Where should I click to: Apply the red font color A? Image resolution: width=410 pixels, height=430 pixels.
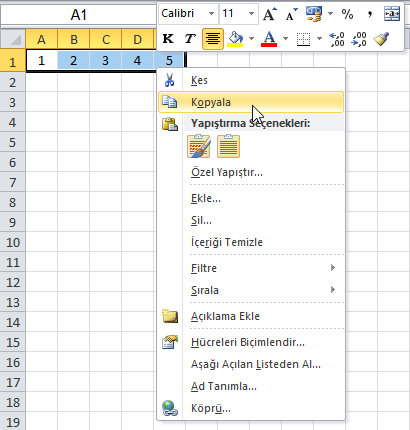269,39
